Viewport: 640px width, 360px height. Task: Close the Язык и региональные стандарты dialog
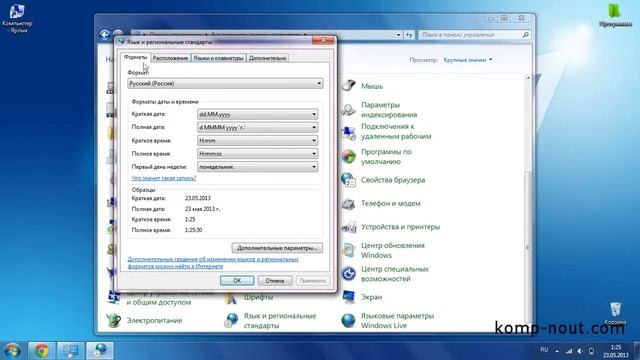pos(323,40)
